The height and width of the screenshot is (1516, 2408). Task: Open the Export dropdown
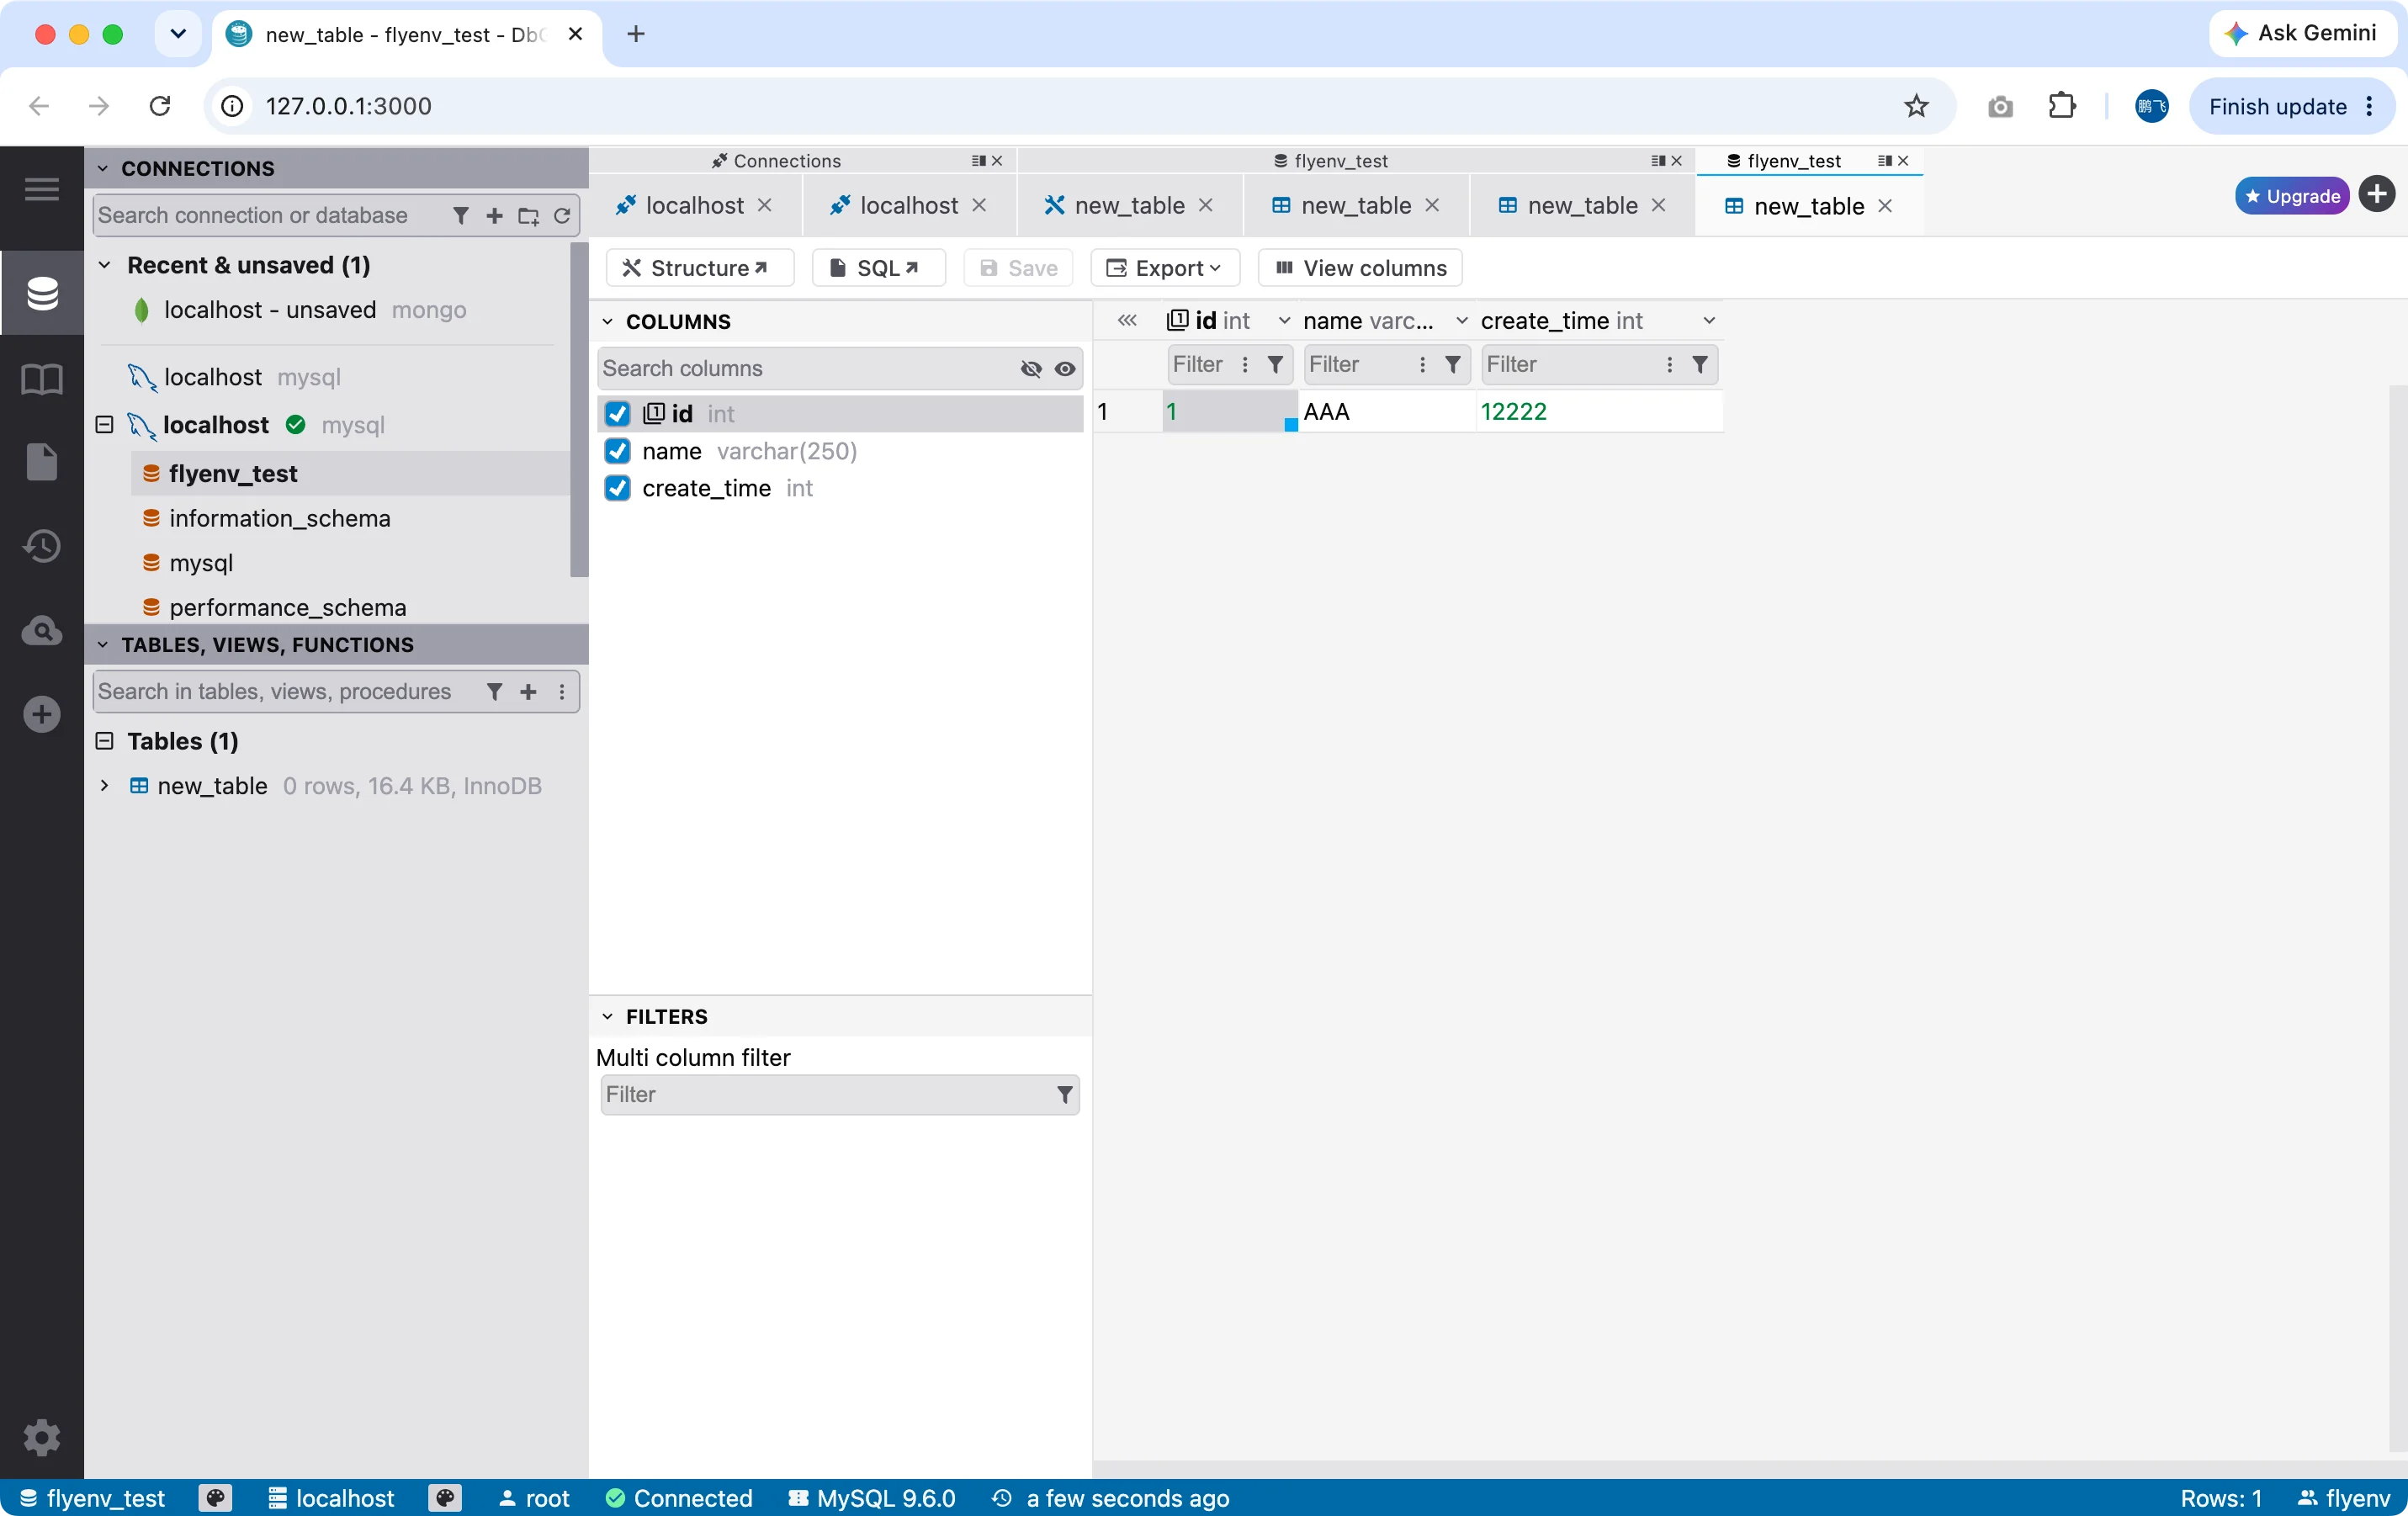(1165, 268)
